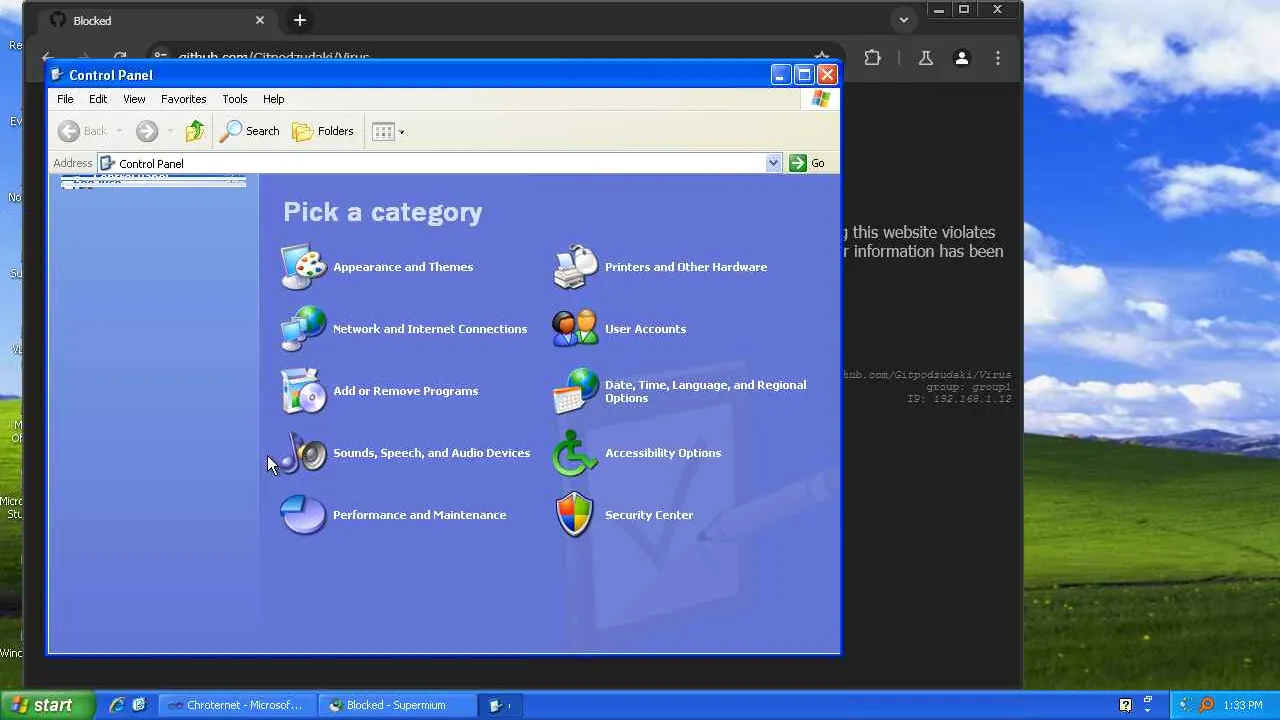Open the Date, Time, Language icon

click(x=575, y=391)
